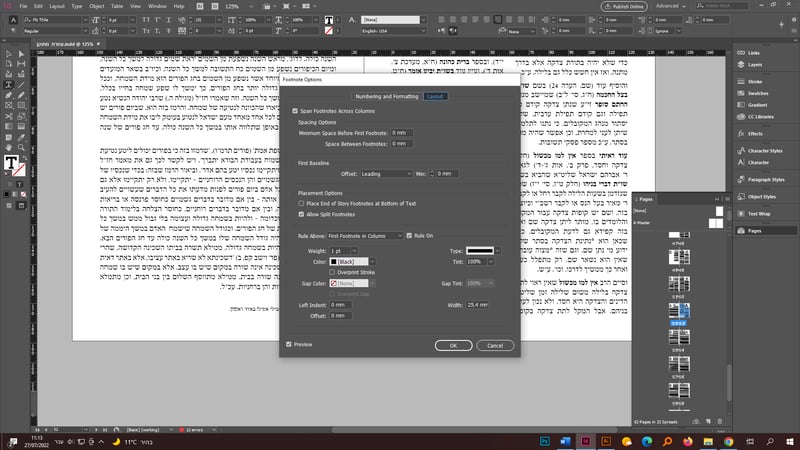
Task: Open InDesign from the Windows taskbar
Action: pos(586,441)
